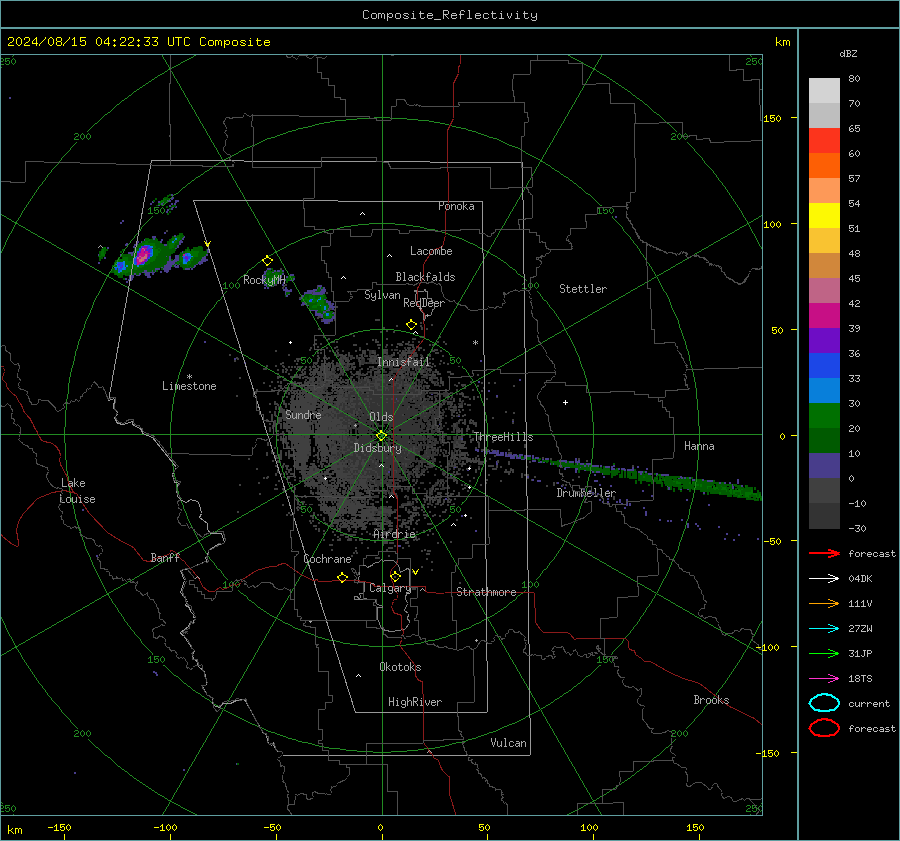The height and width of the screenshot is (841, 900).
Task: Click the Strathmore label
Action: [x=487, y=592]
